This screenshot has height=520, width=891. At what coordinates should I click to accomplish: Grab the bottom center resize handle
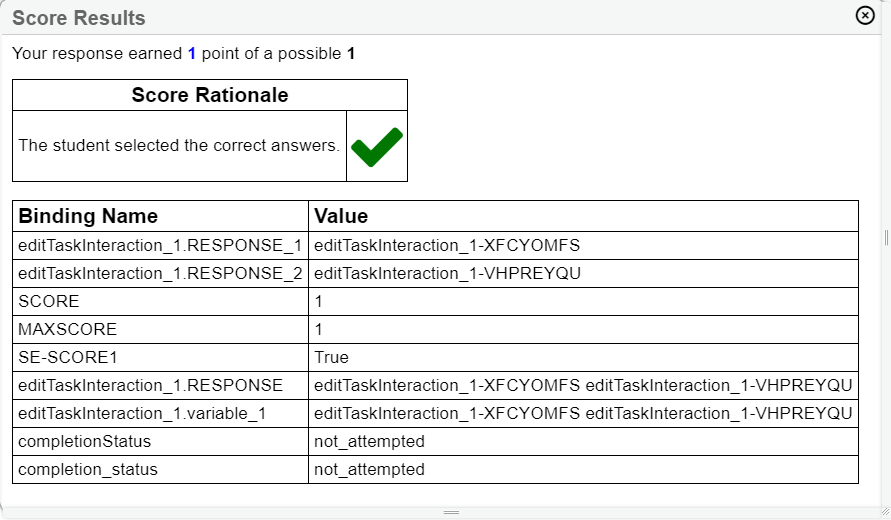pos(451,513)
